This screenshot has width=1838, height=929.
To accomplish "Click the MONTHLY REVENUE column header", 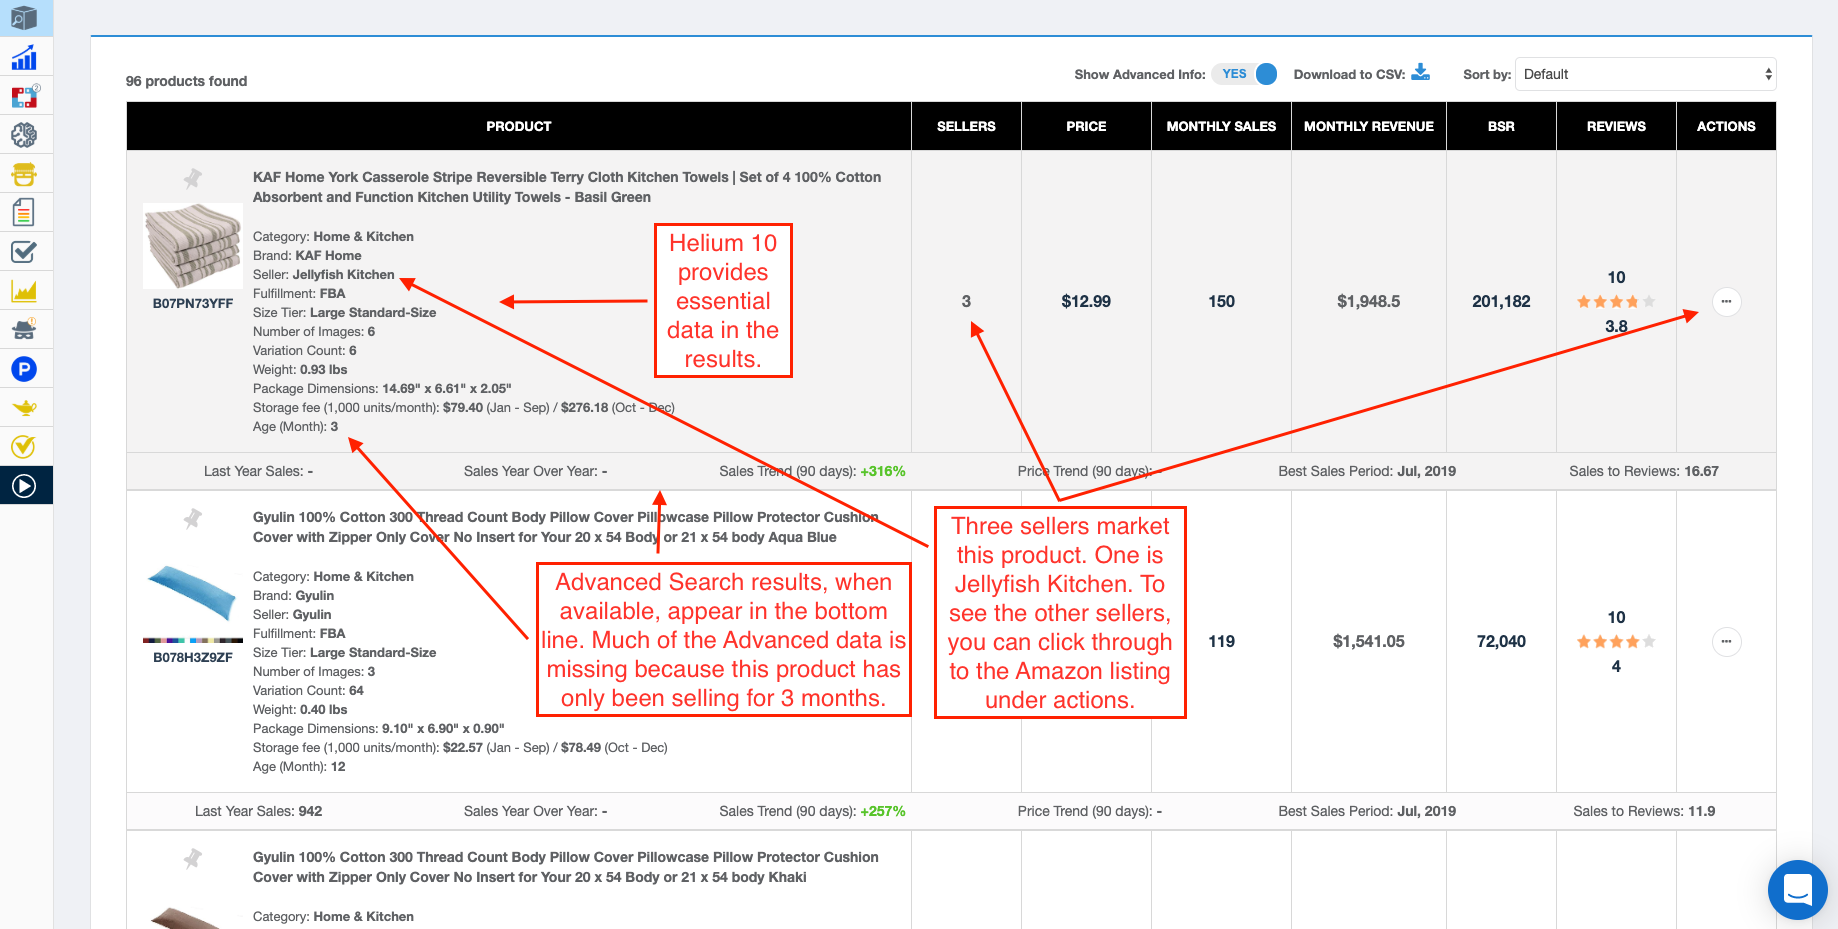I will [1369, 126].
